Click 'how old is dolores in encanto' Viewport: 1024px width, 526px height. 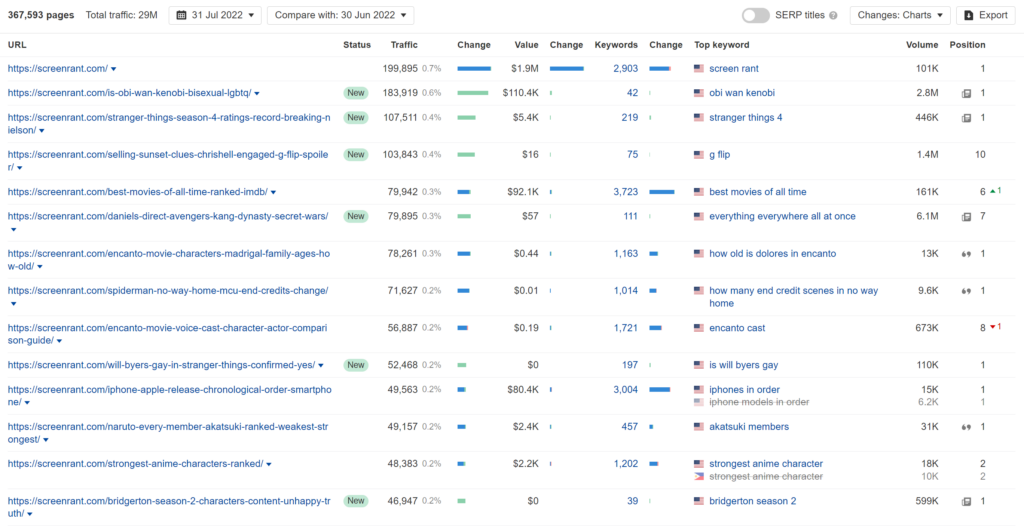pos(773,254)
